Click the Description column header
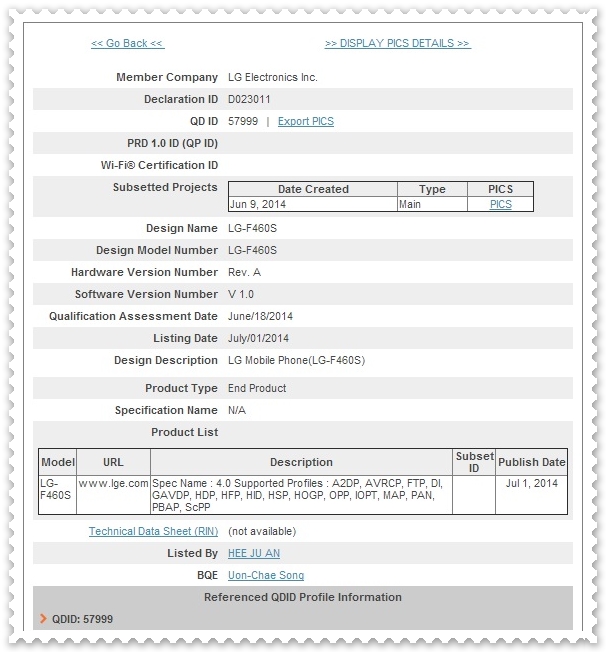 click(x=301, y=462)
